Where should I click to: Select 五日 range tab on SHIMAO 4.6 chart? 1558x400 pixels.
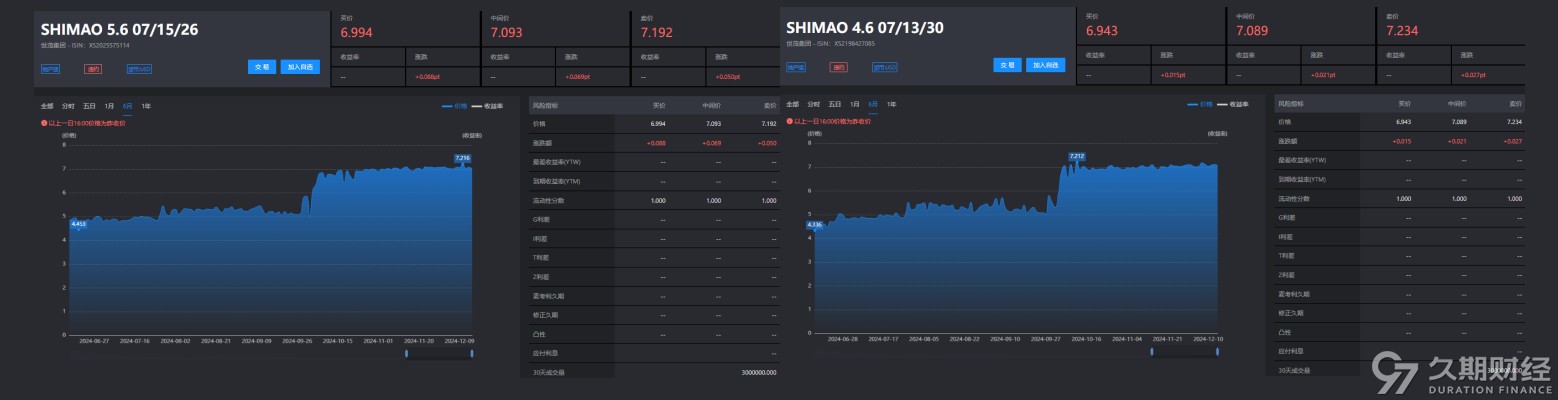pos(835,104)
